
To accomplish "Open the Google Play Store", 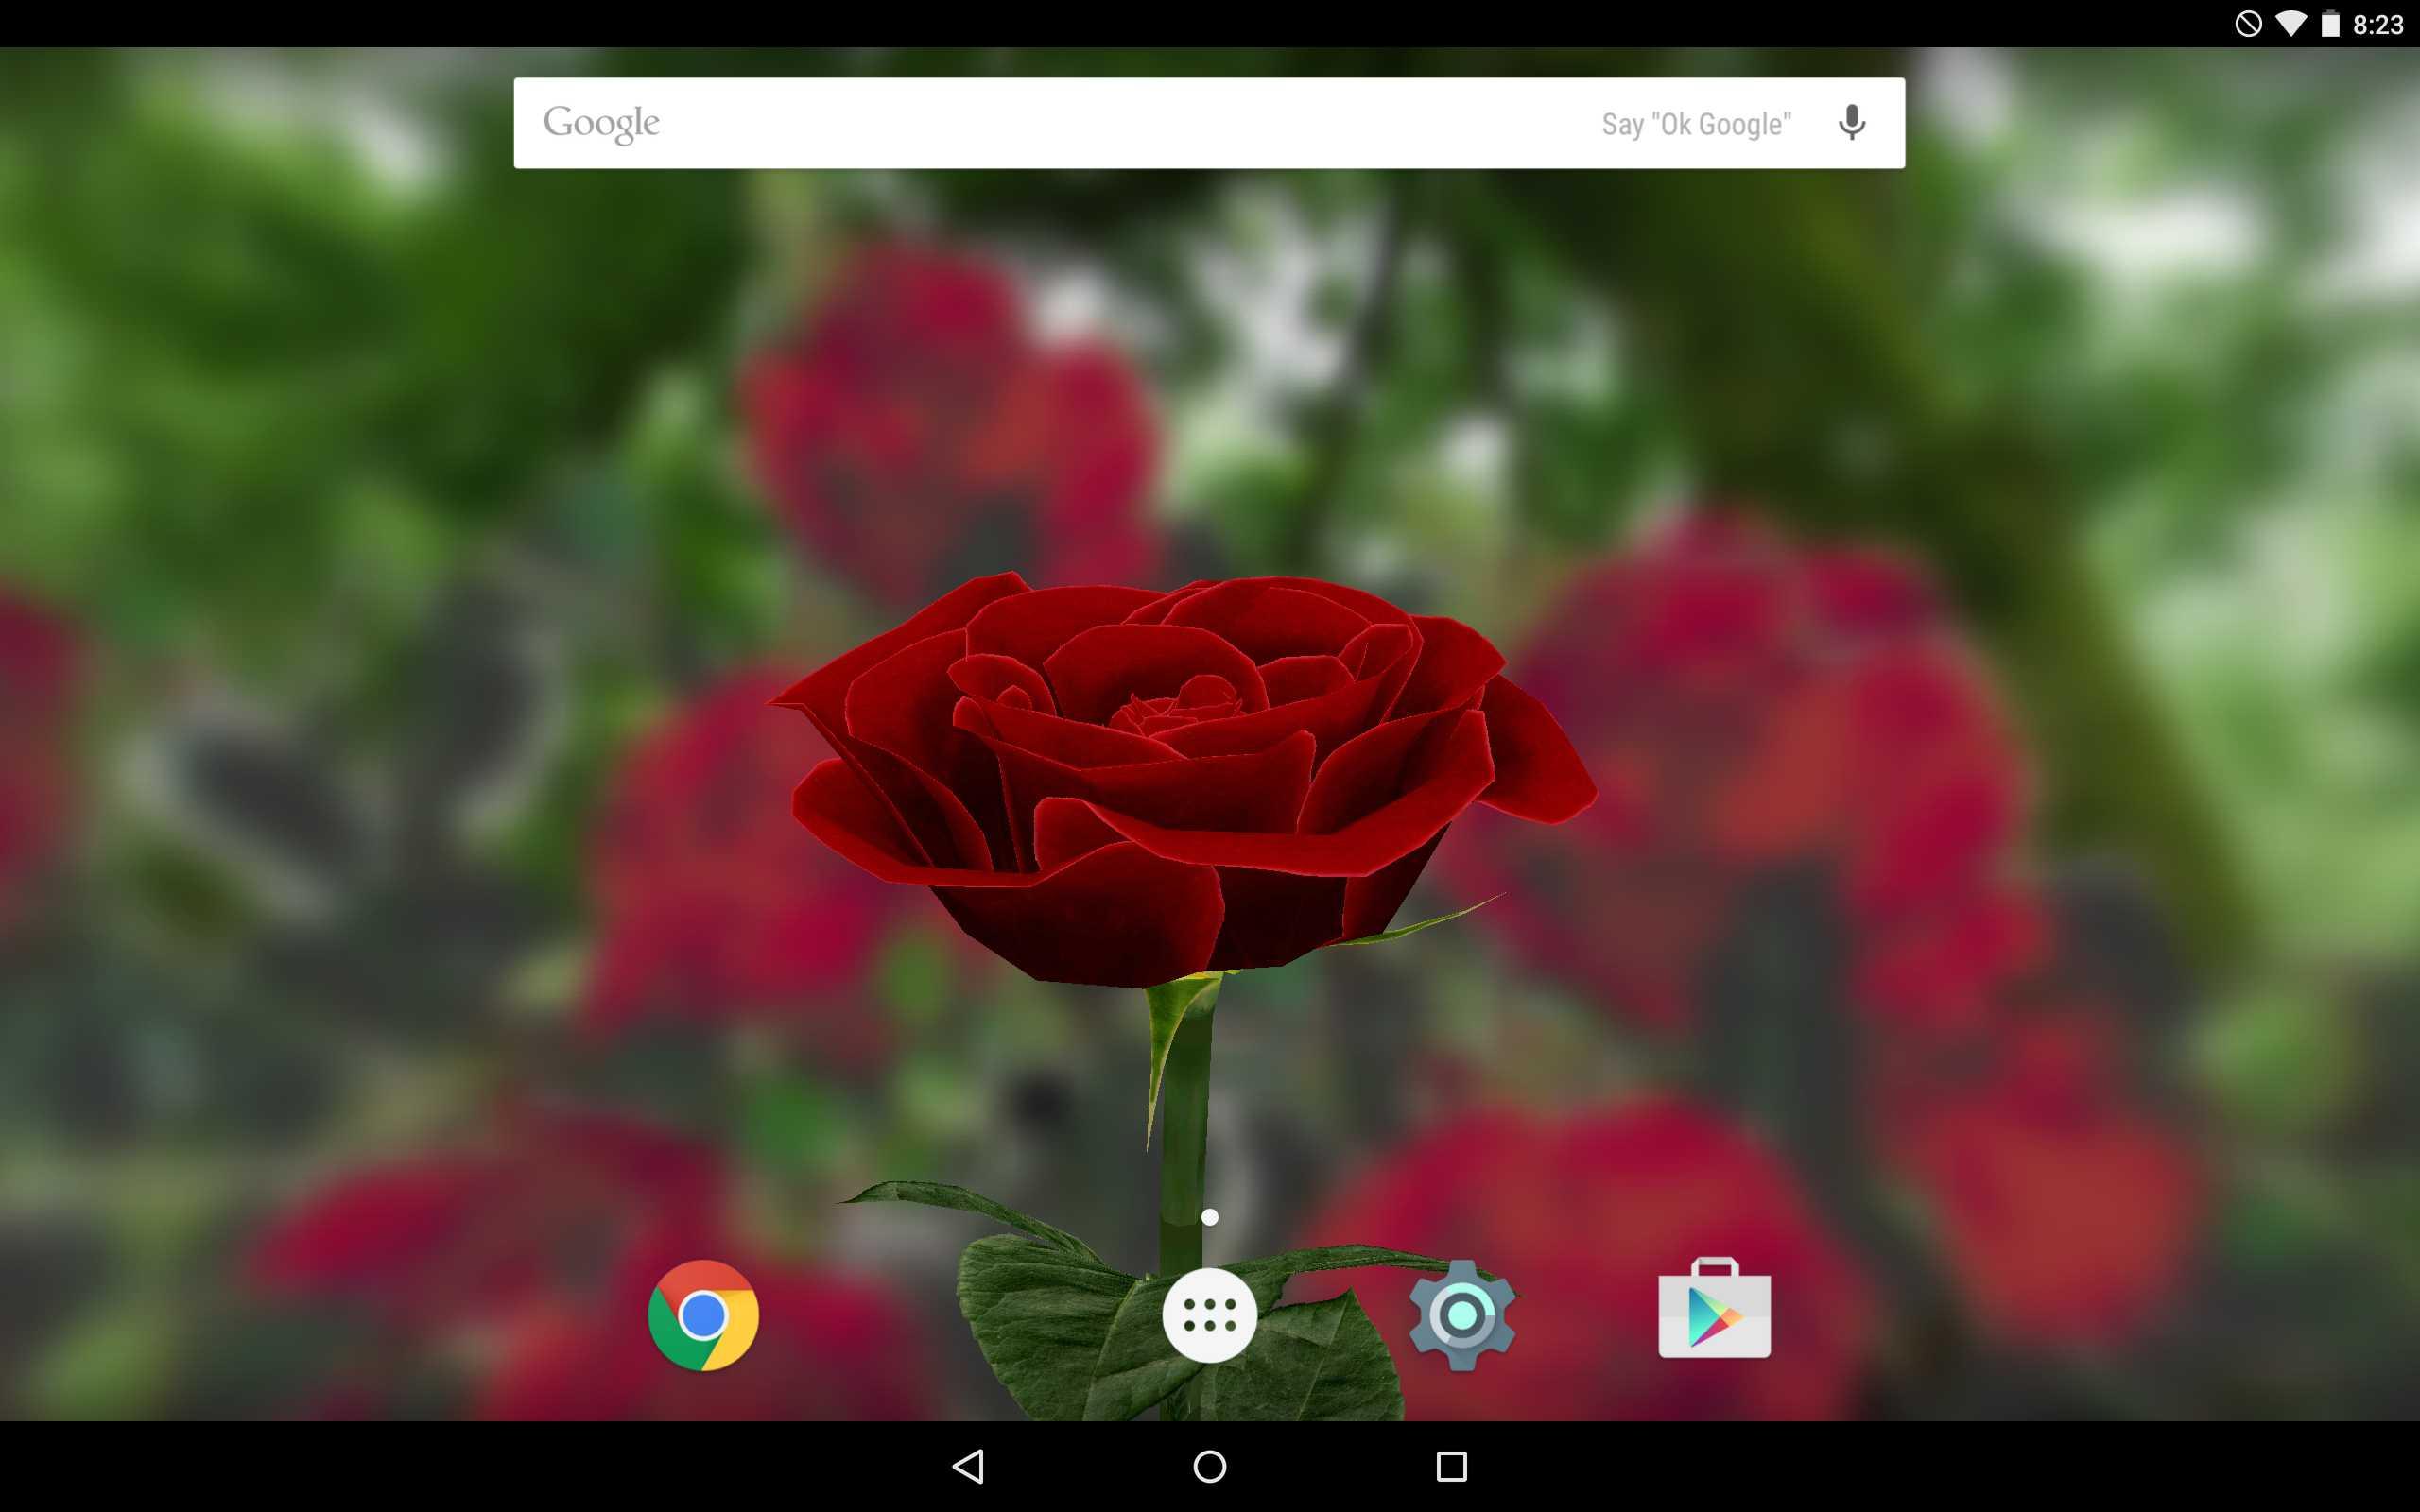I will click(x=1714, y=1309).
